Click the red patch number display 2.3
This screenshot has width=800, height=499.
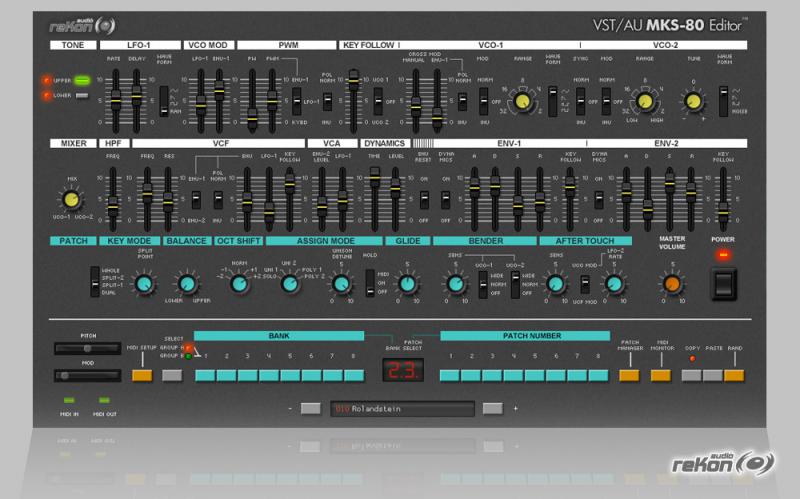(x=403, y=370)
